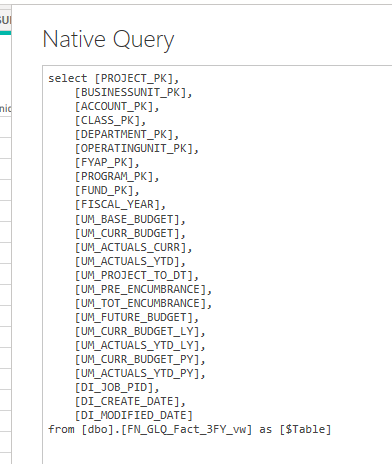Viewport: 392px width, 464px height.
Task: Click the [OPERATINGUNIT_PK] column line
Action: pos(137,149)
